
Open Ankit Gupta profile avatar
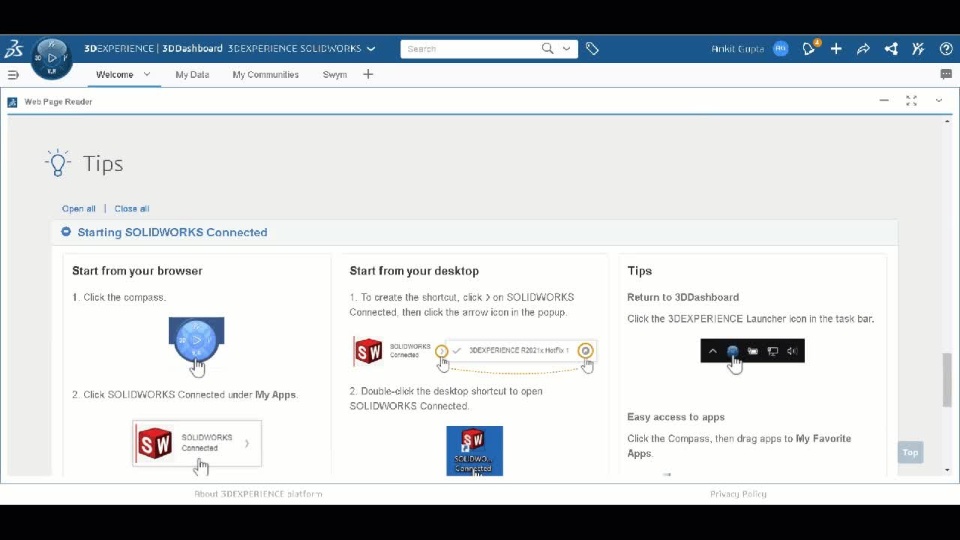[781, 48]
